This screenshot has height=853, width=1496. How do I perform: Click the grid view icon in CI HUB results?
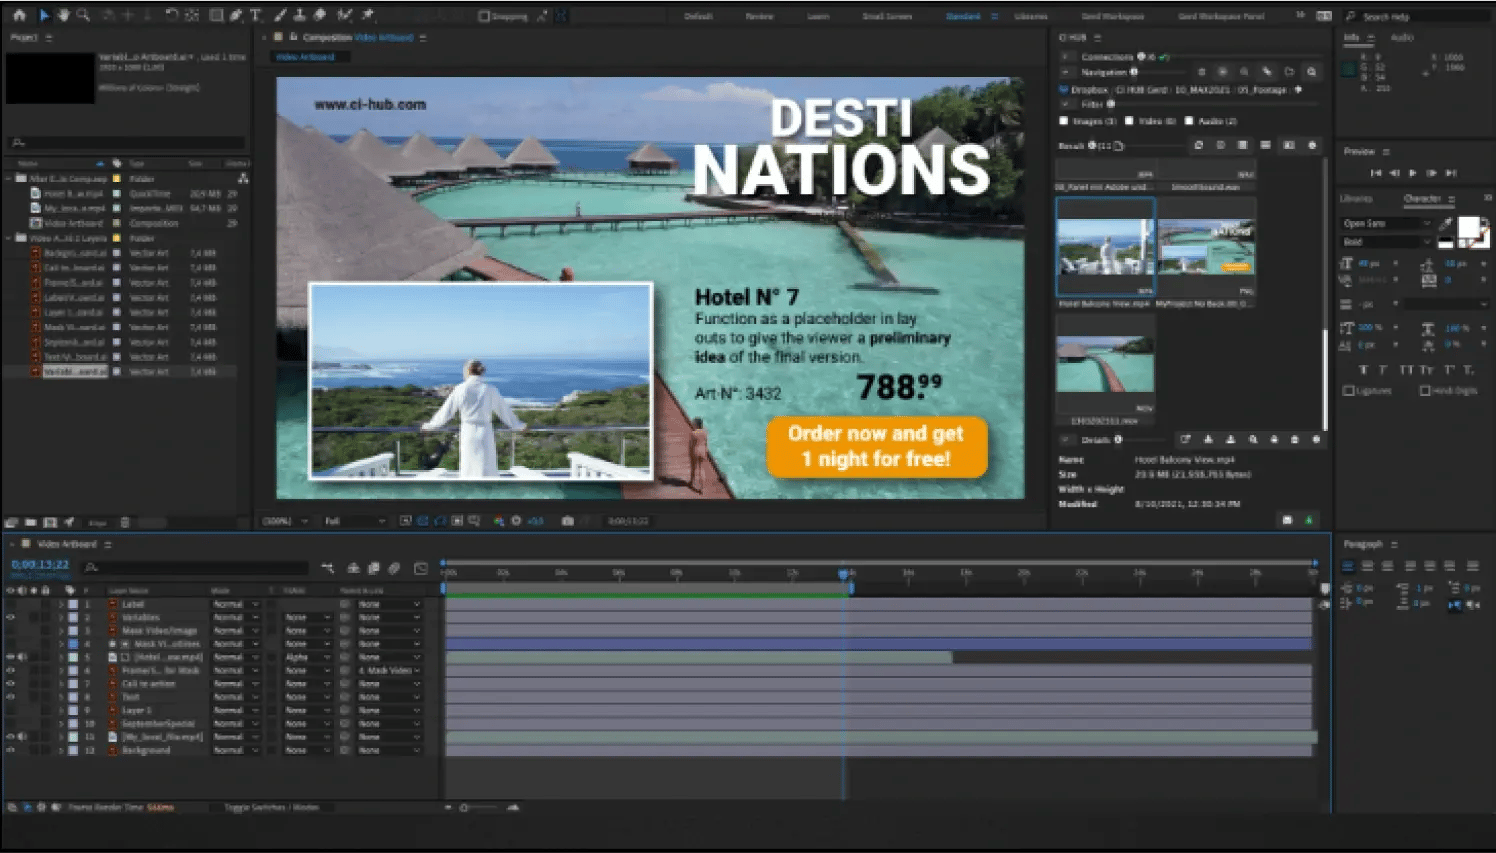click(x=1243, y=145)
